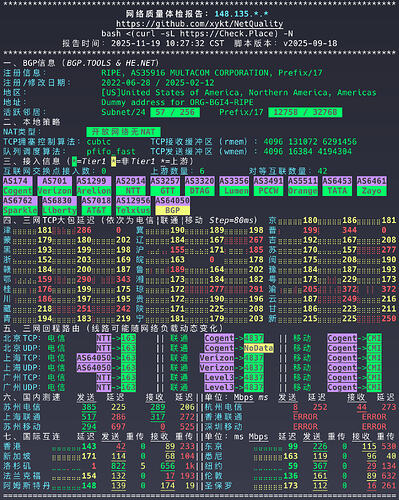
Task: Click the AS1299 Arelion badge
Action: (x=94, y=186)
